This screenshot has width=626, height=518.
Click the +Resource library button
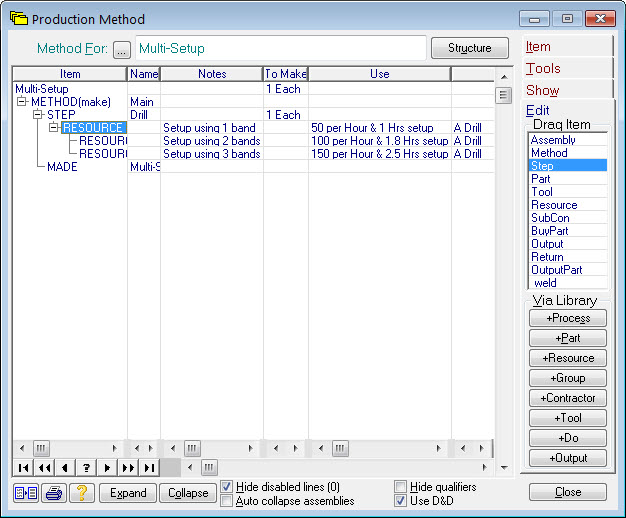pos(568,358)
